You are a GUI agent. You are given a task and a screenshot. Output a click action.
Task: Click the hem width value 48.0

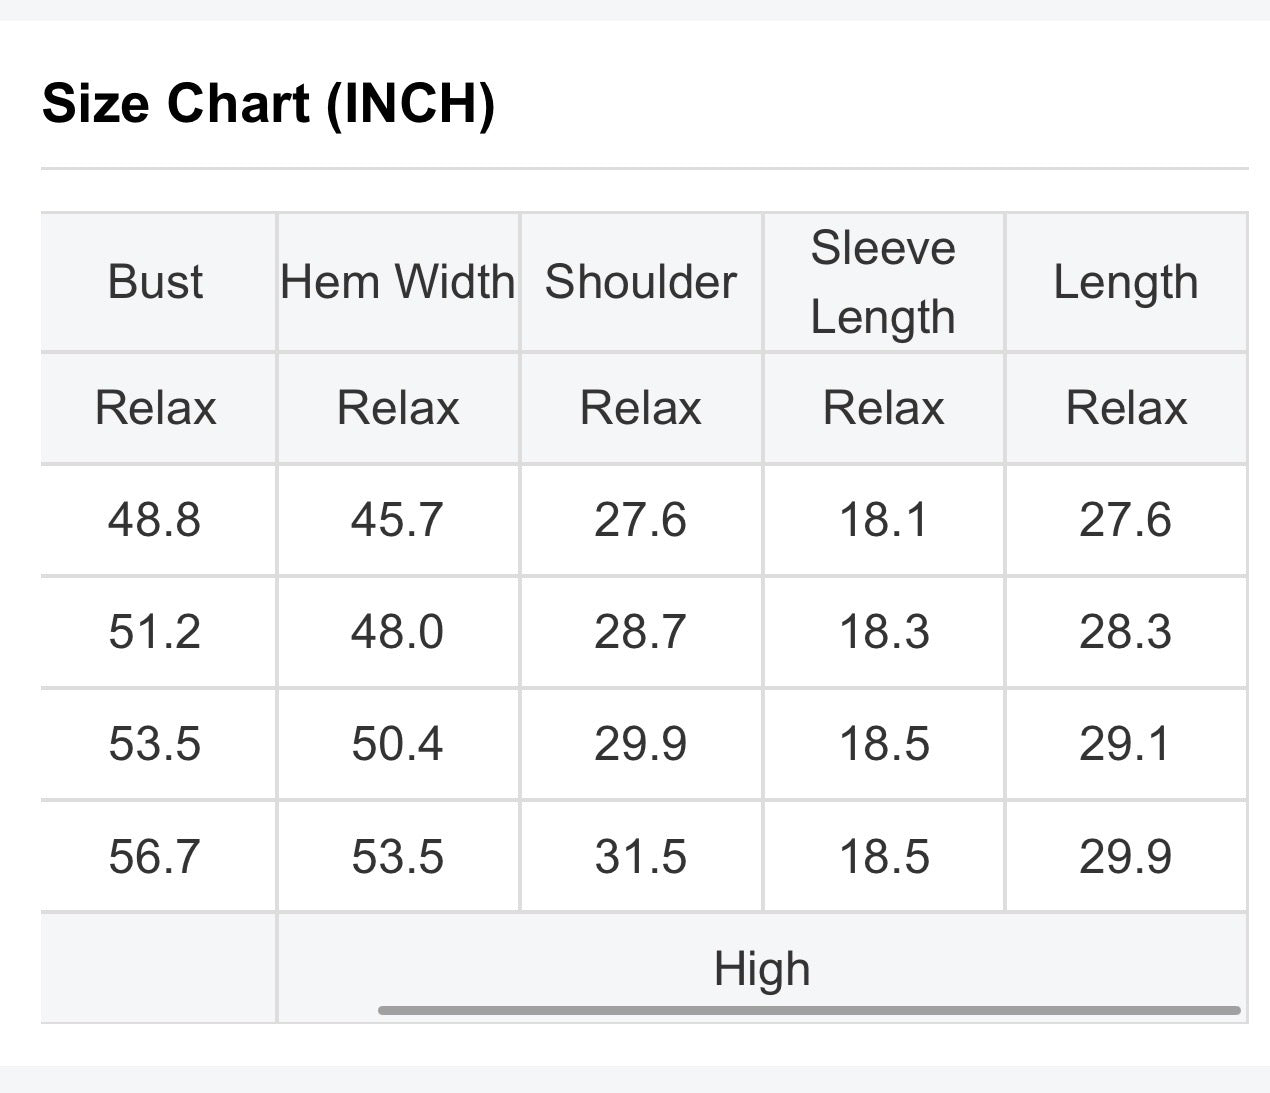[x=397, y=632]
